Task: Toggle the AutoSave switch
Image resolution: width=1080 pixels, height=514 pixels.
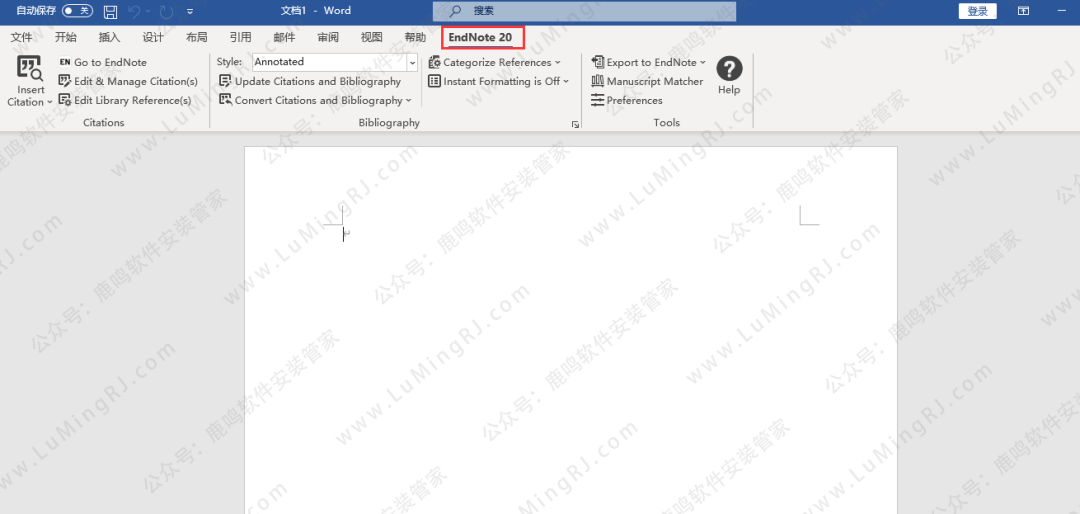Action: pyautogui.click(x=77, y=11)
